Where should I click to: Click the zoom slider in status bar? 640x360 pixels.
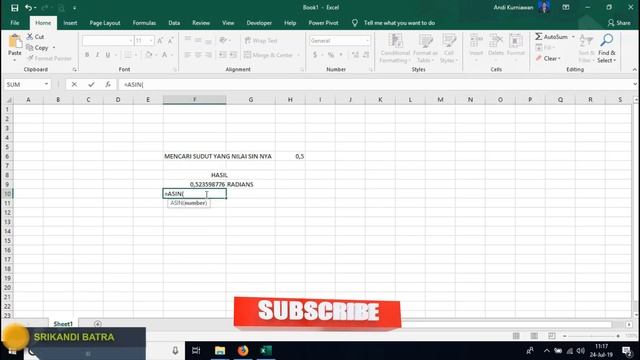[x=592, y=336]
